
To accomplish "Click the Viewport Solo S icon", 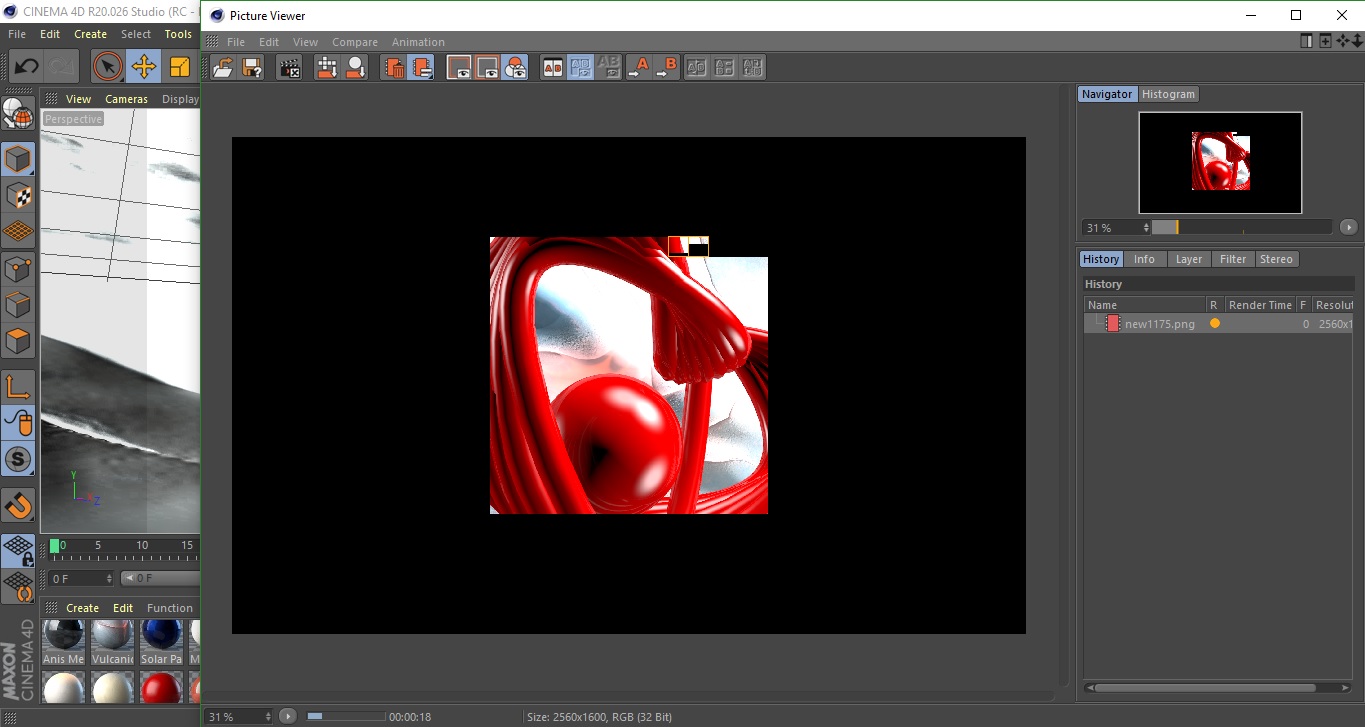I will 18,460.
